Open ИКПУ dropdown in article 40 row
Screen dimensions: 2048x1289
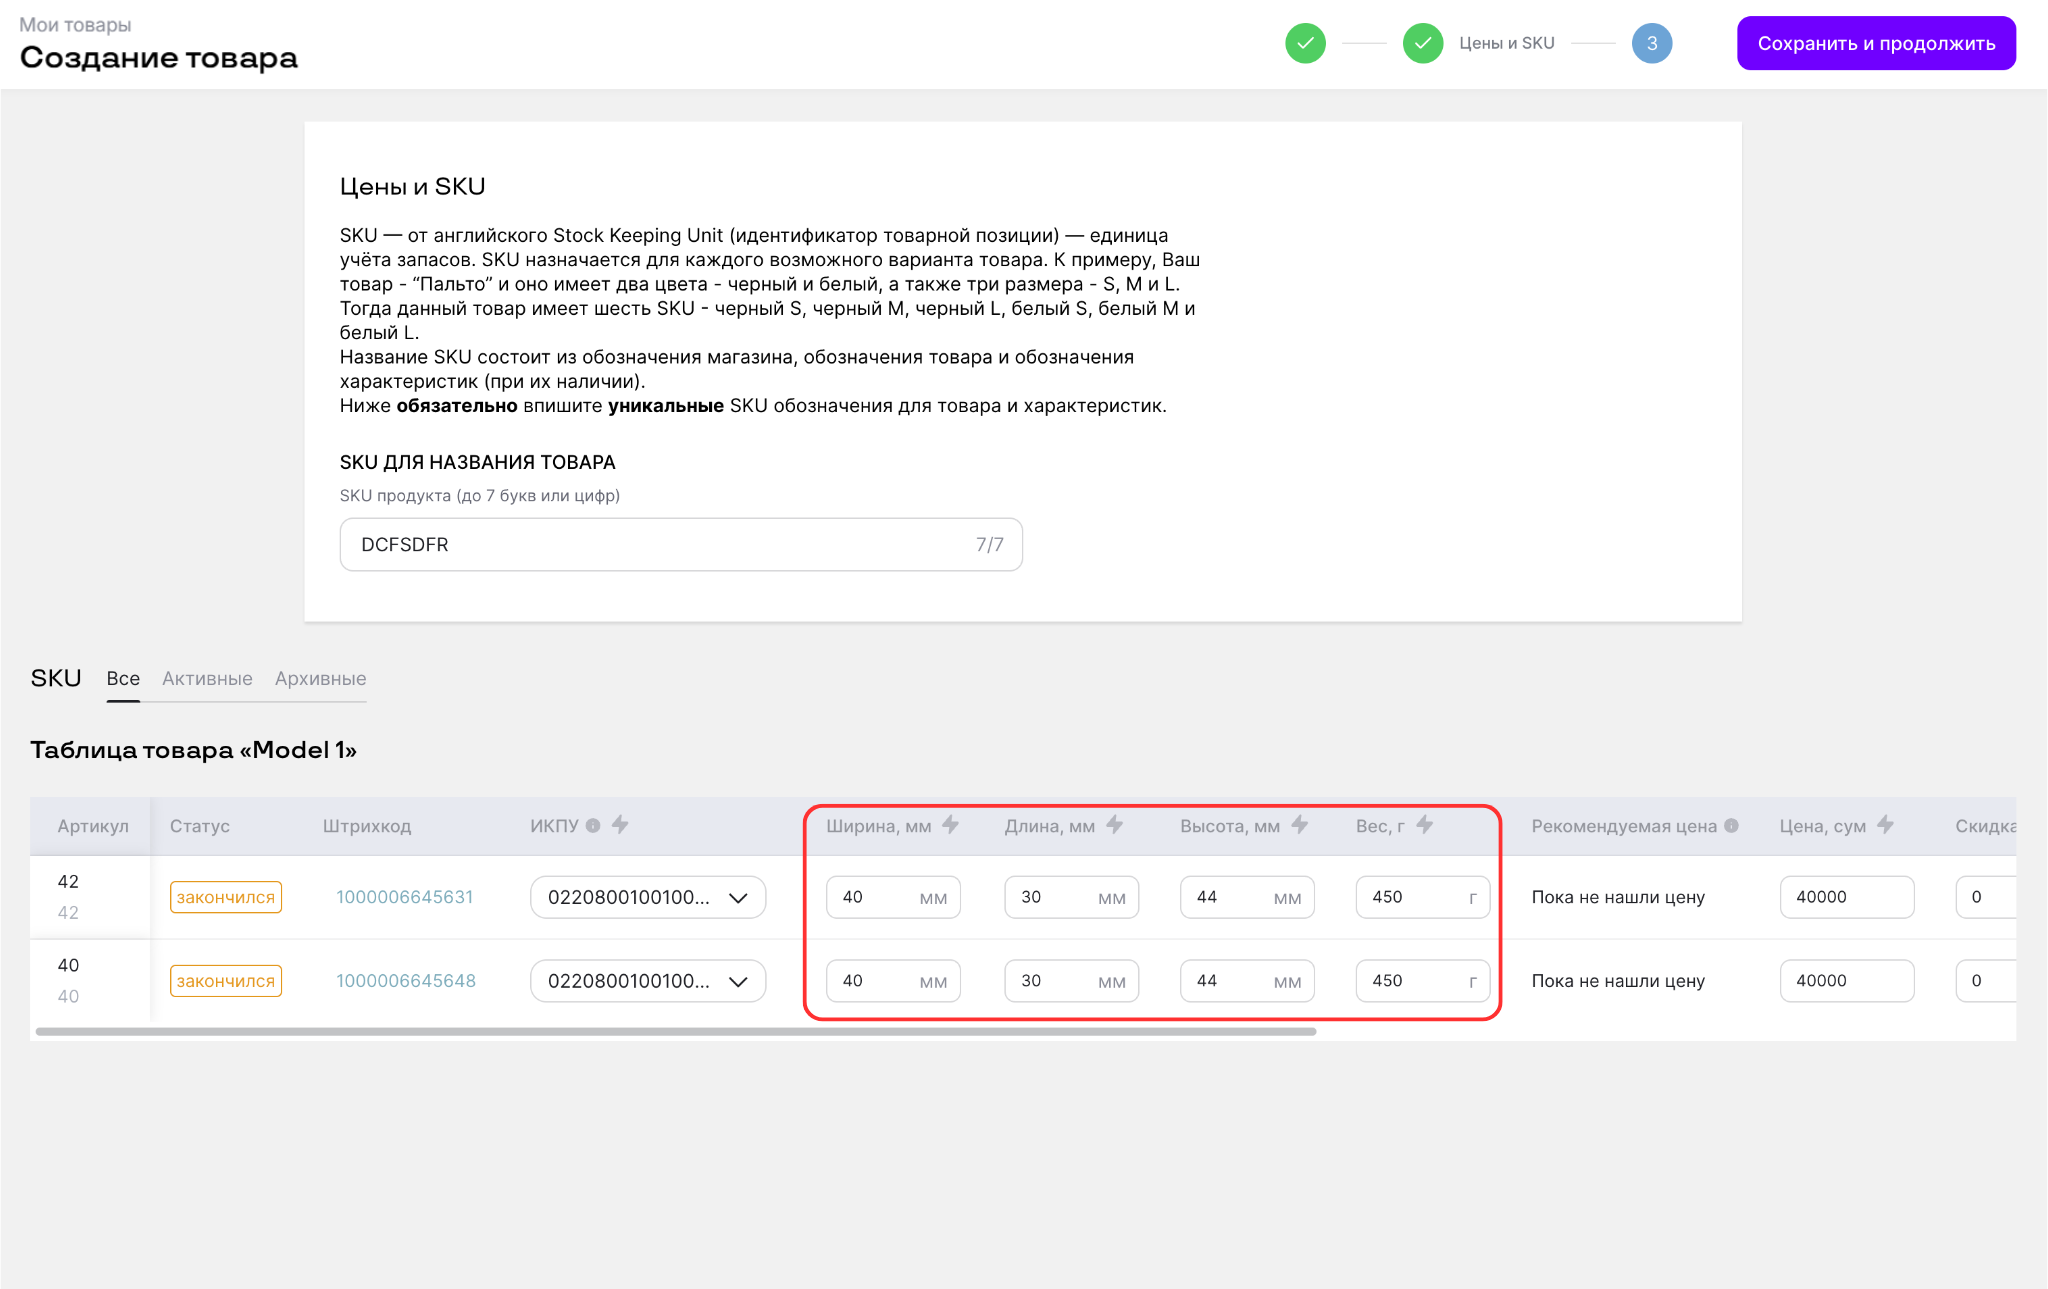click(x=648, y=981)
